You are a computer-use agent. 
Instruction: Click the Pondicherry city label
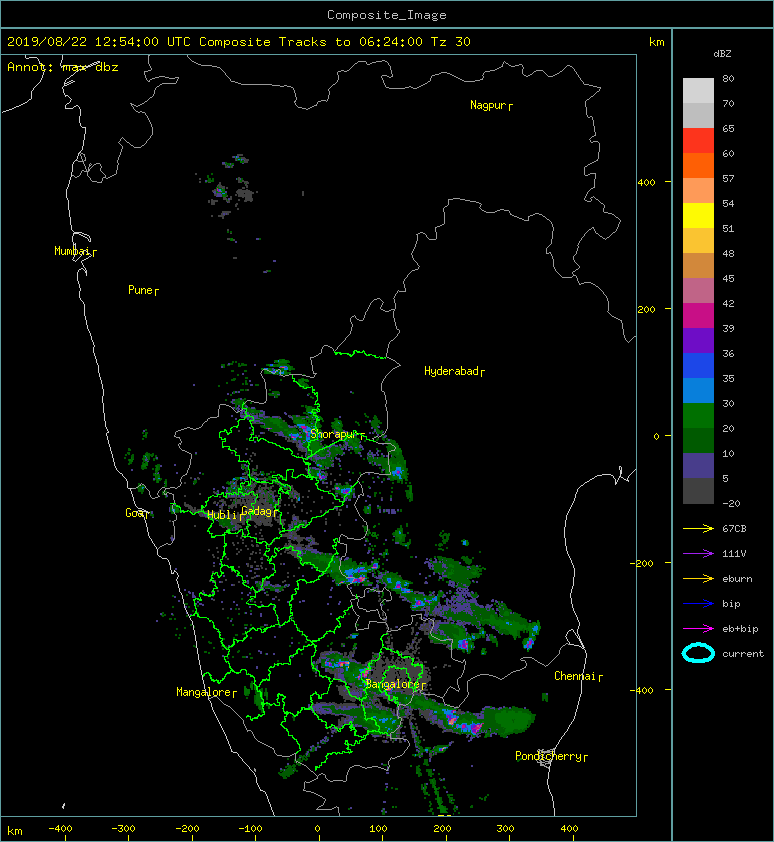pos(548,756)
